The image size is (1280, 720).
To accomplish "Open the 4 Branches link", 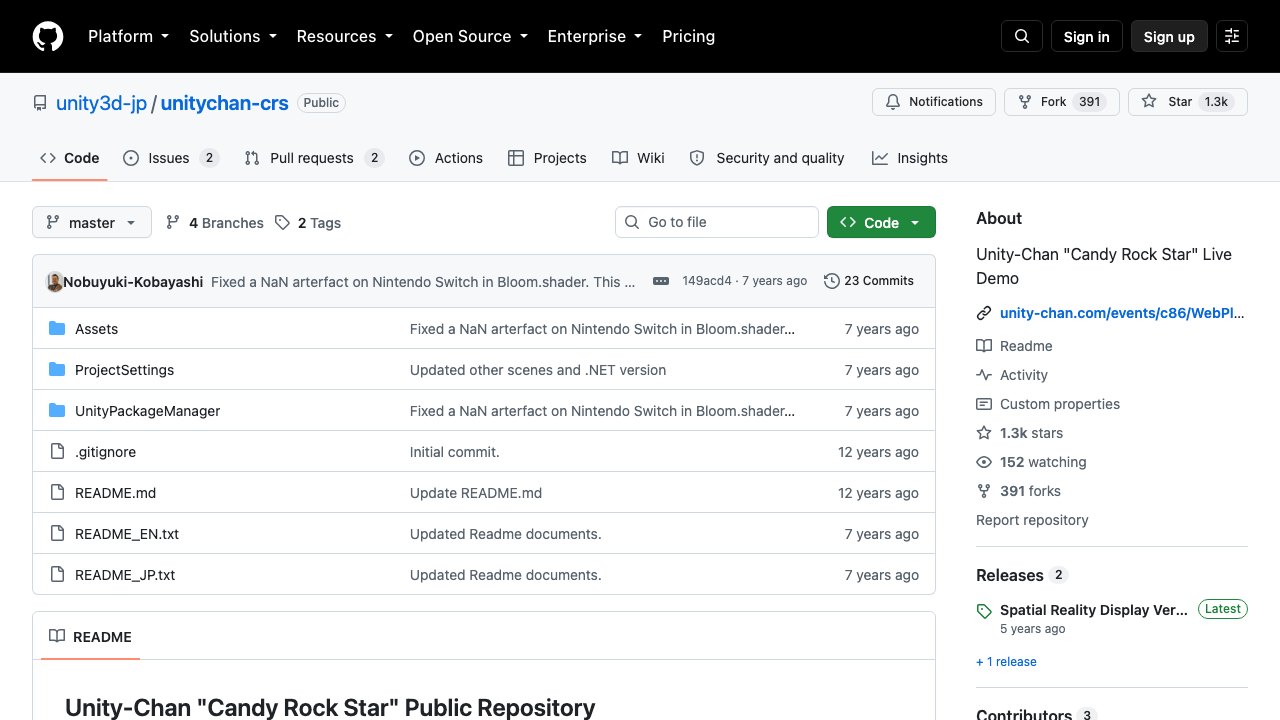I will point(215,223).
